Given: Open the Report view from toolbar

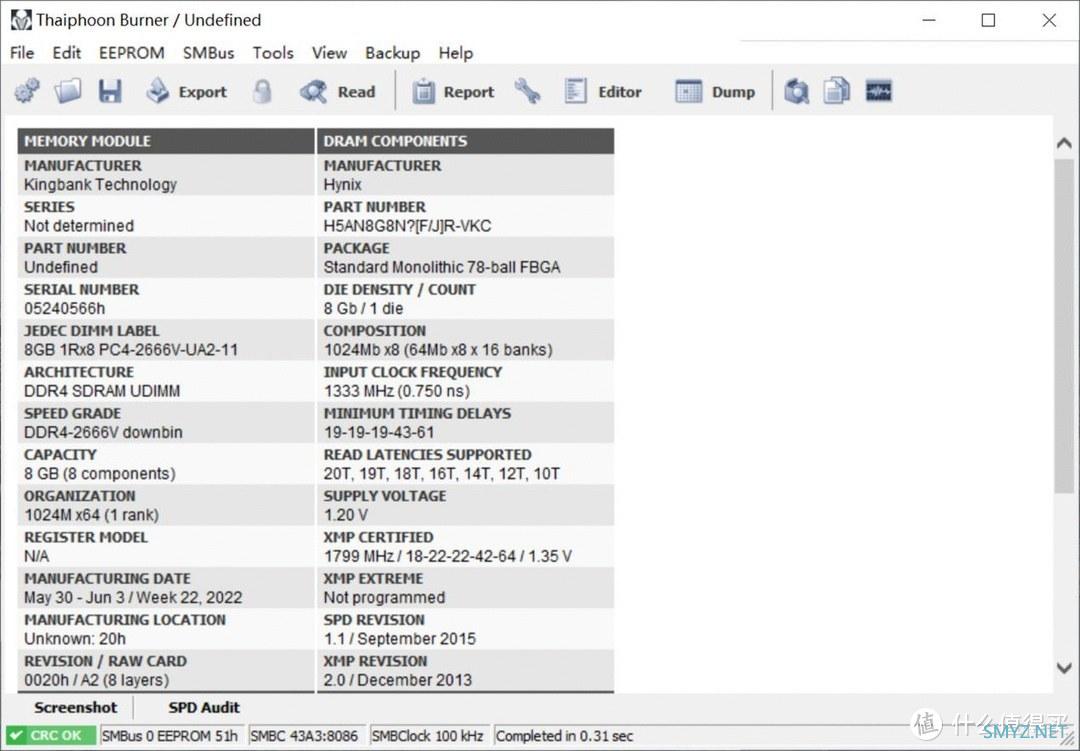Looking at the screenshot, I should tap(453, 91).
